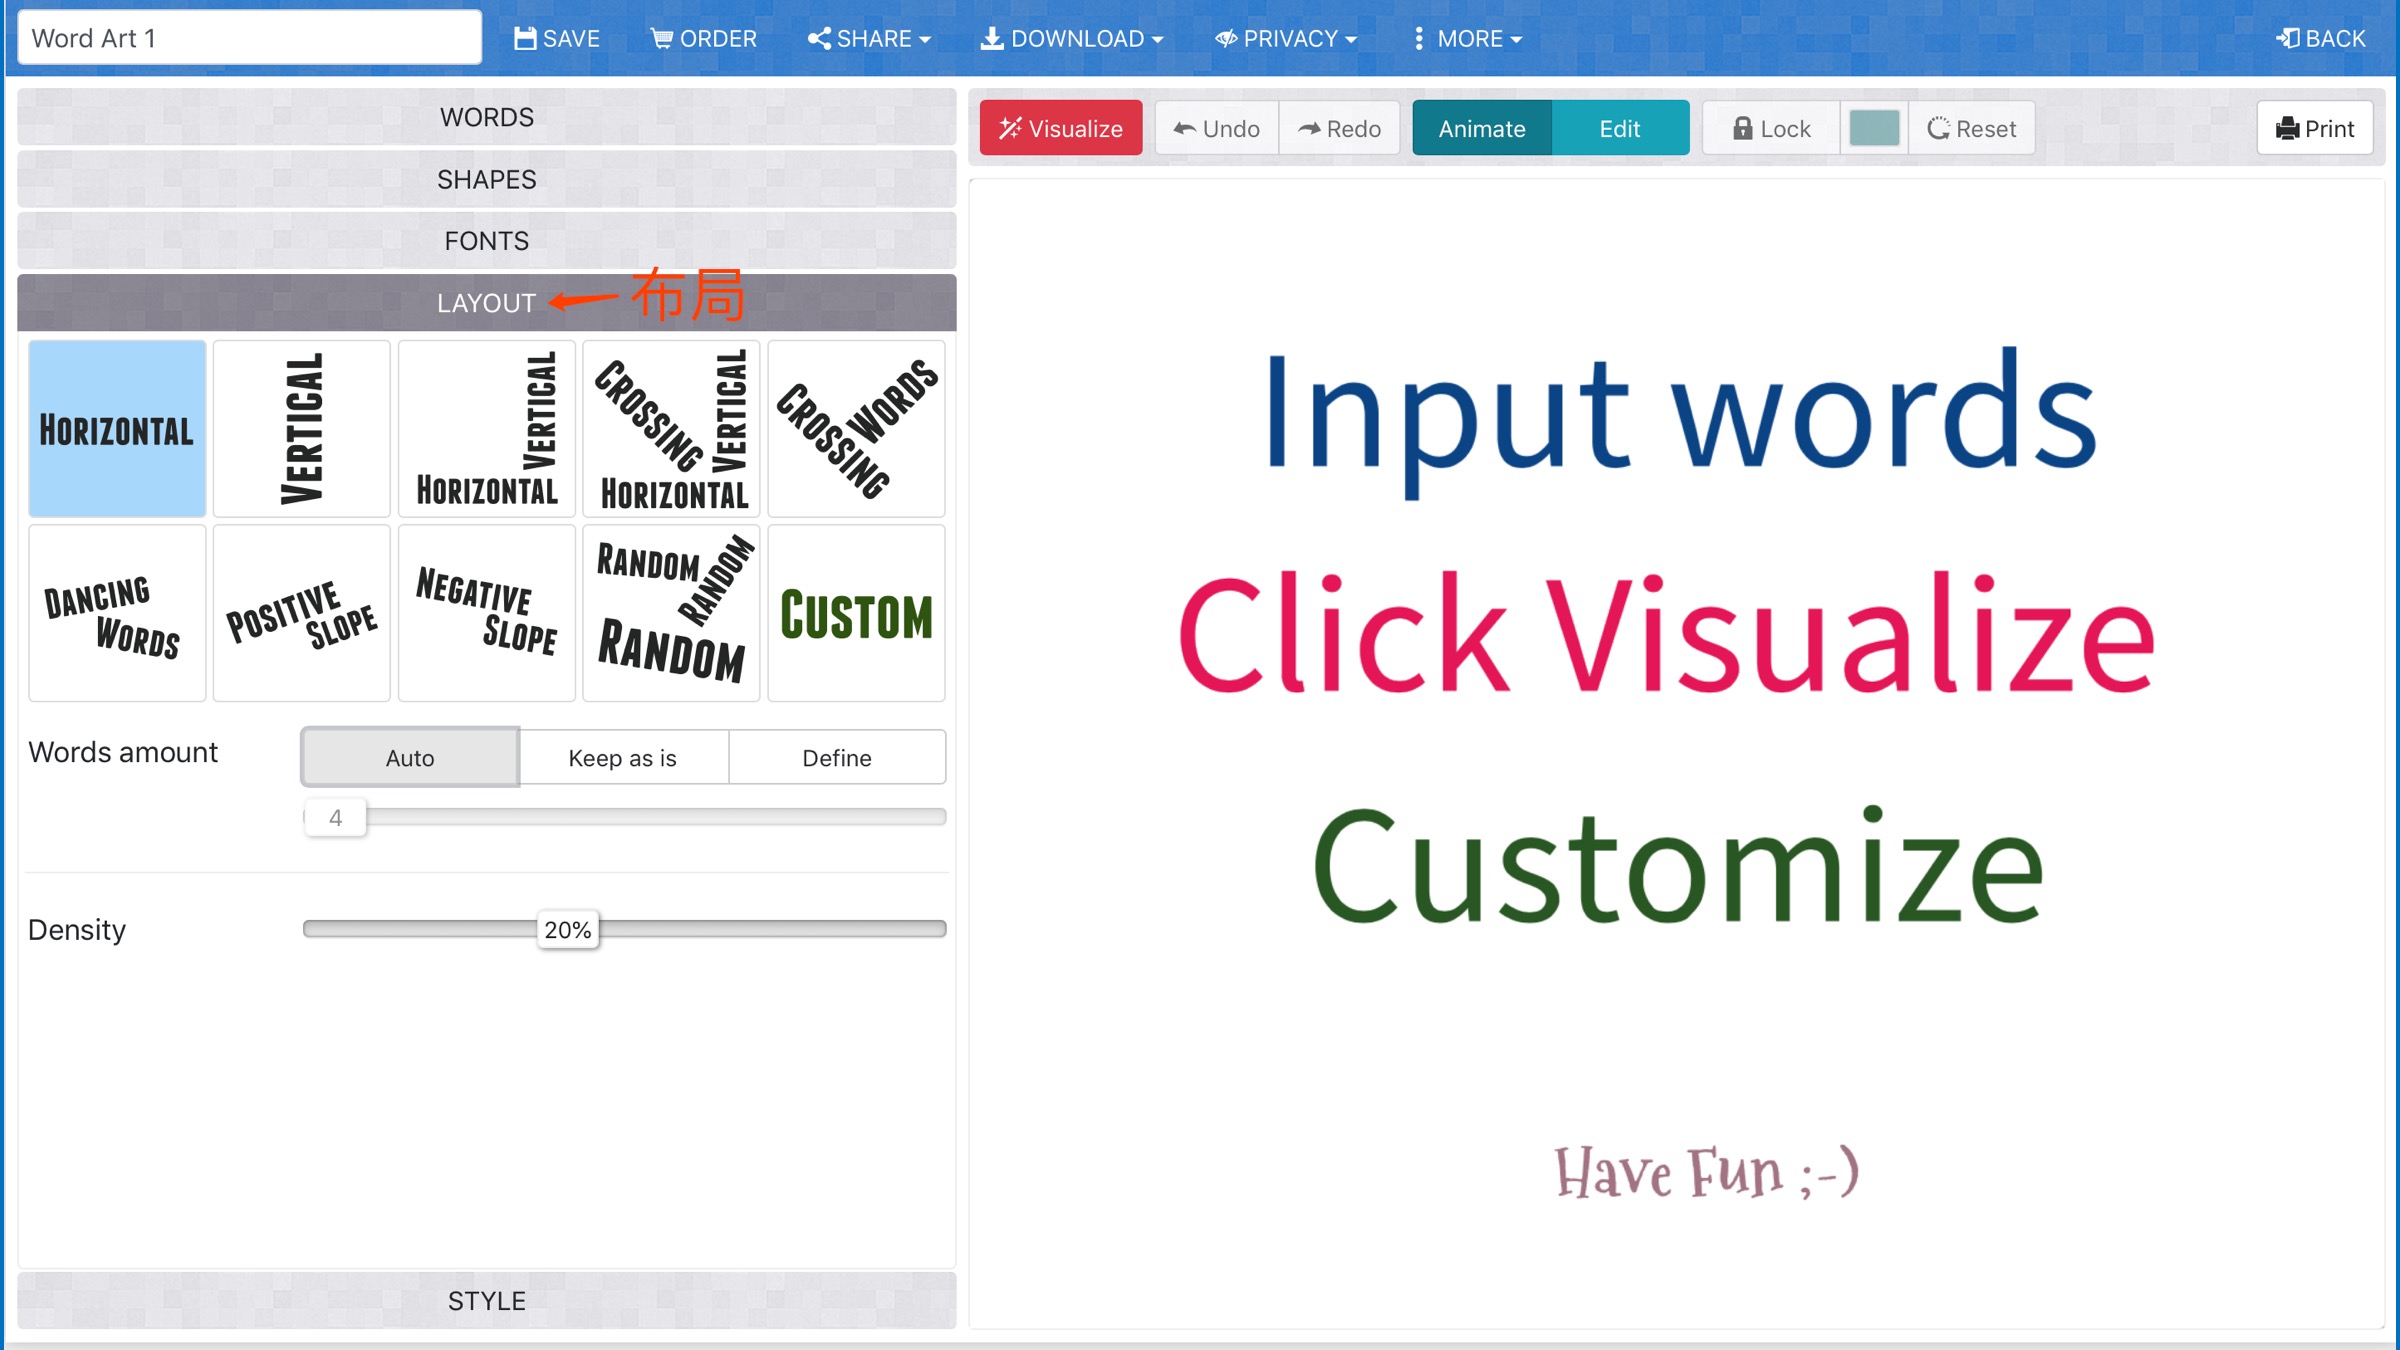This screenshot has height=1350, width=2400.
Task: Select Keep as is words option
Action: [x=622, y=758]
